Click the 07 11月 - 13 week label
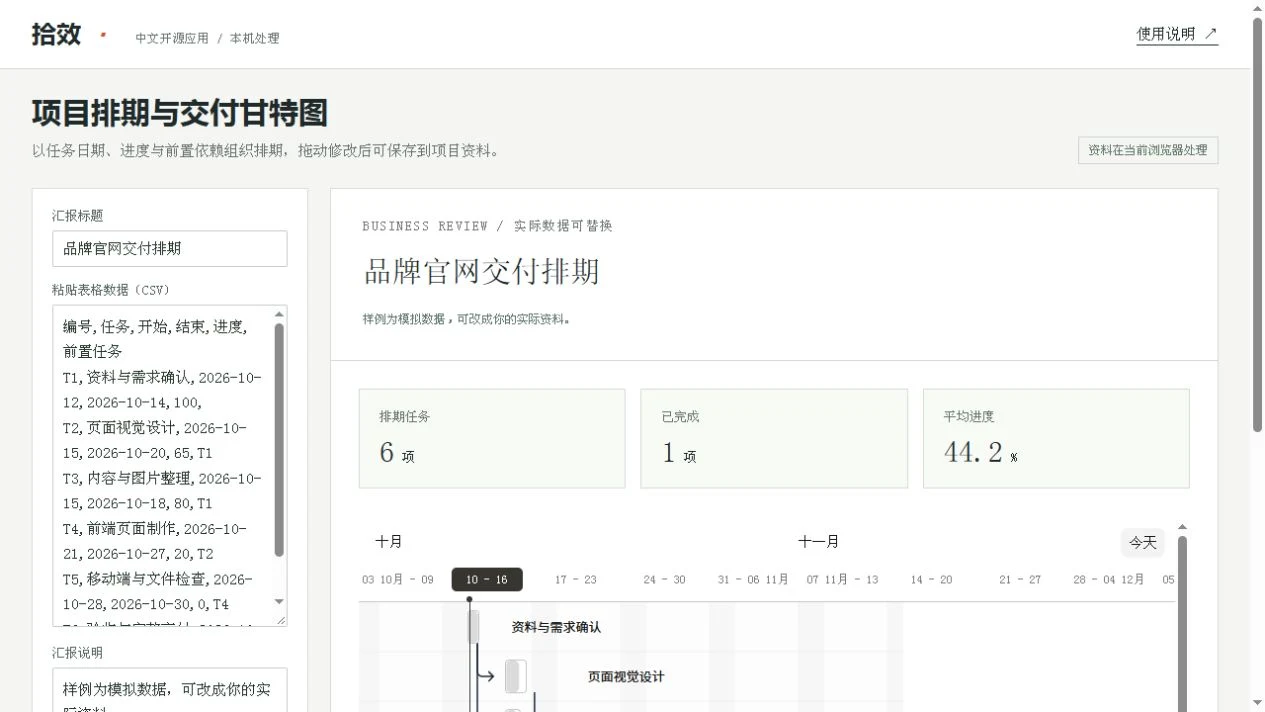Image resolution: width=1265 pixels, height=712 pixels. click(x=843, y=580)
